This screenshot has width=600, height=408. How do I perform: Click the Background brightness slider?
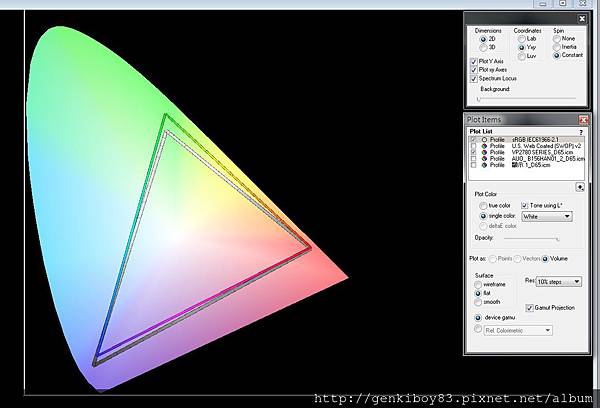tap(527, 99)
